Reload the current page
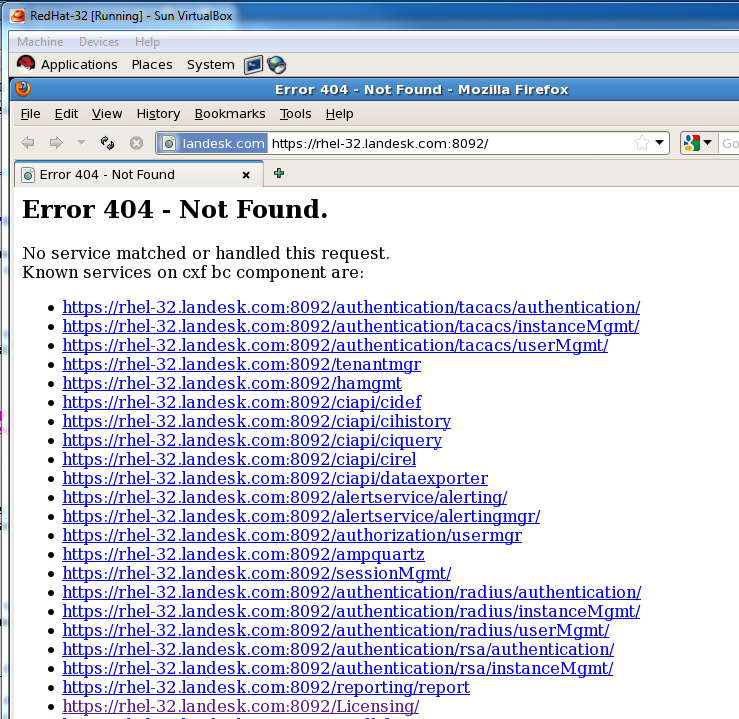739x719 pixels. pyautogui.click(x=108, y=143)
